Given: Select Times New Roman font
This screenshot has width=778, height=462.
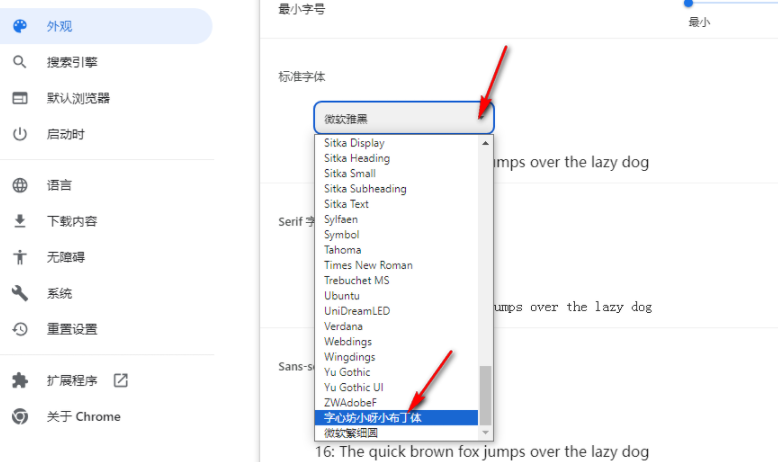Looking at the screenshot, I should click(396, 265).
